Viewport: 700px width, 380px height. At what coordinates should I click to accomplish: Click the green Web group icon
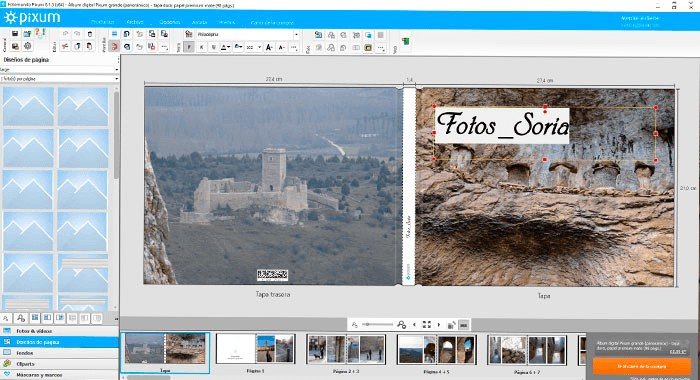[405, 41]
